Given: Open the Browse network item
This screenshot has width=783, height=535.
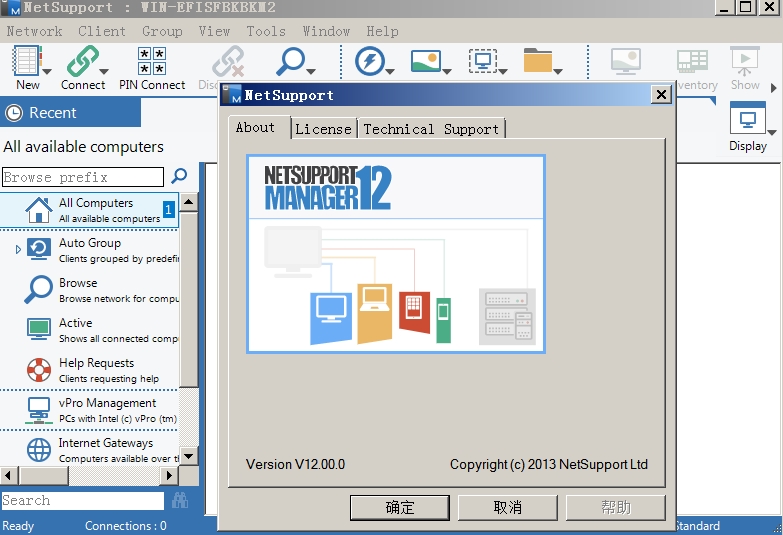Looking at the screenshot, I should (x=89, y=290).
